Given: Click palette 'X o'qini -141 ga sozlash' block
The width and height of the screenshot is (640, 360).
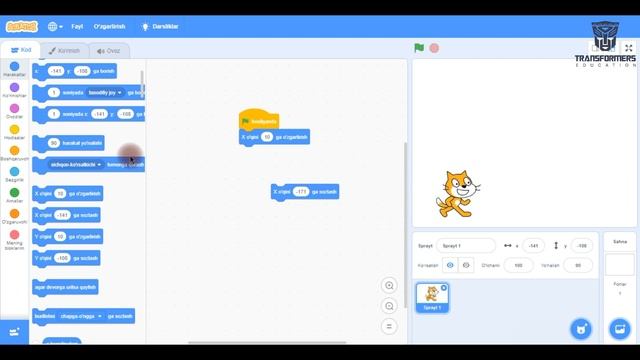Looking at the screenshot, I should tap(67, 215).
